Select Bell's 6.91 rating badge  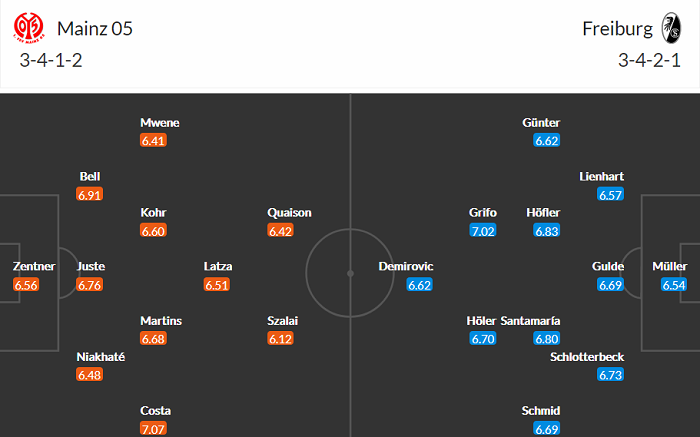click(x=90, y=195)
